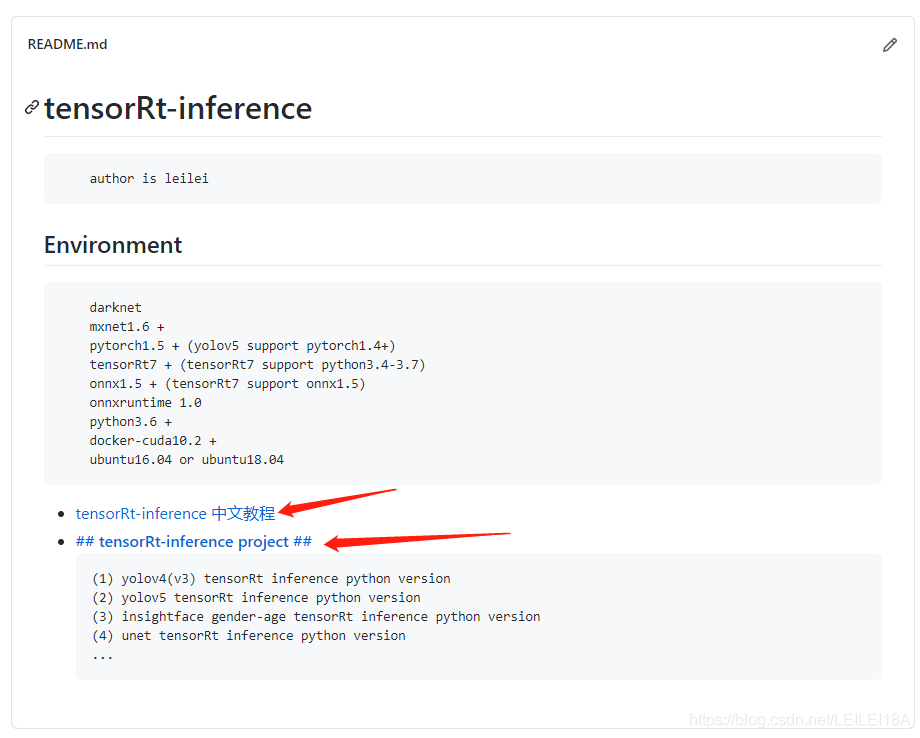
Task: Click the "python3.6 +" requirement line
Action: pos(130,421)
